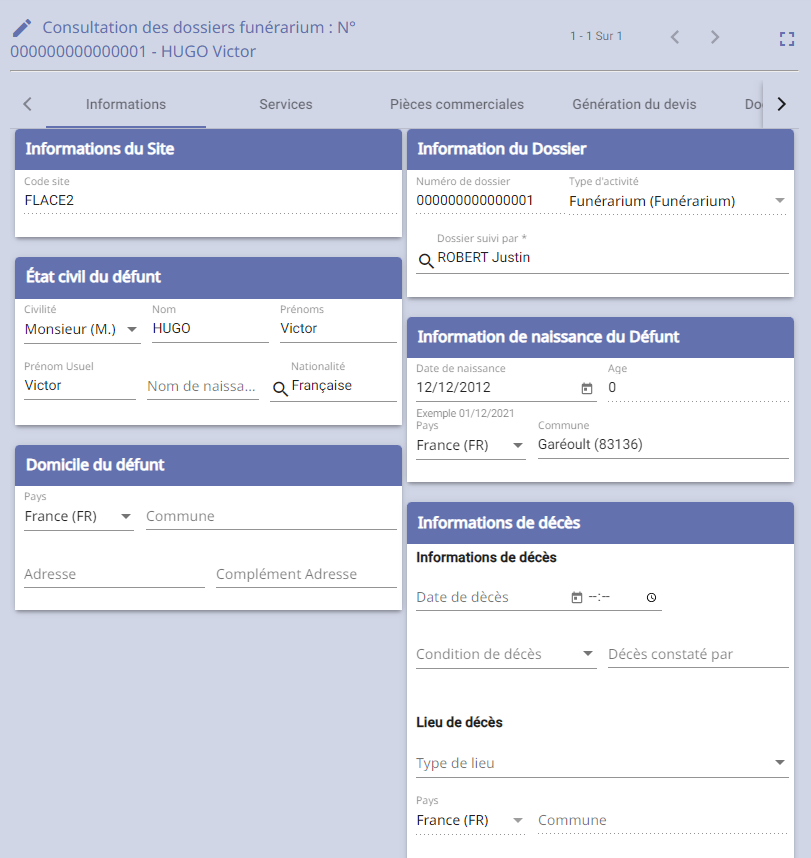The width and height of the screenshot is (811, 858).
Task: Expand Type d'activité dropdown
Action: pos(780,201)
